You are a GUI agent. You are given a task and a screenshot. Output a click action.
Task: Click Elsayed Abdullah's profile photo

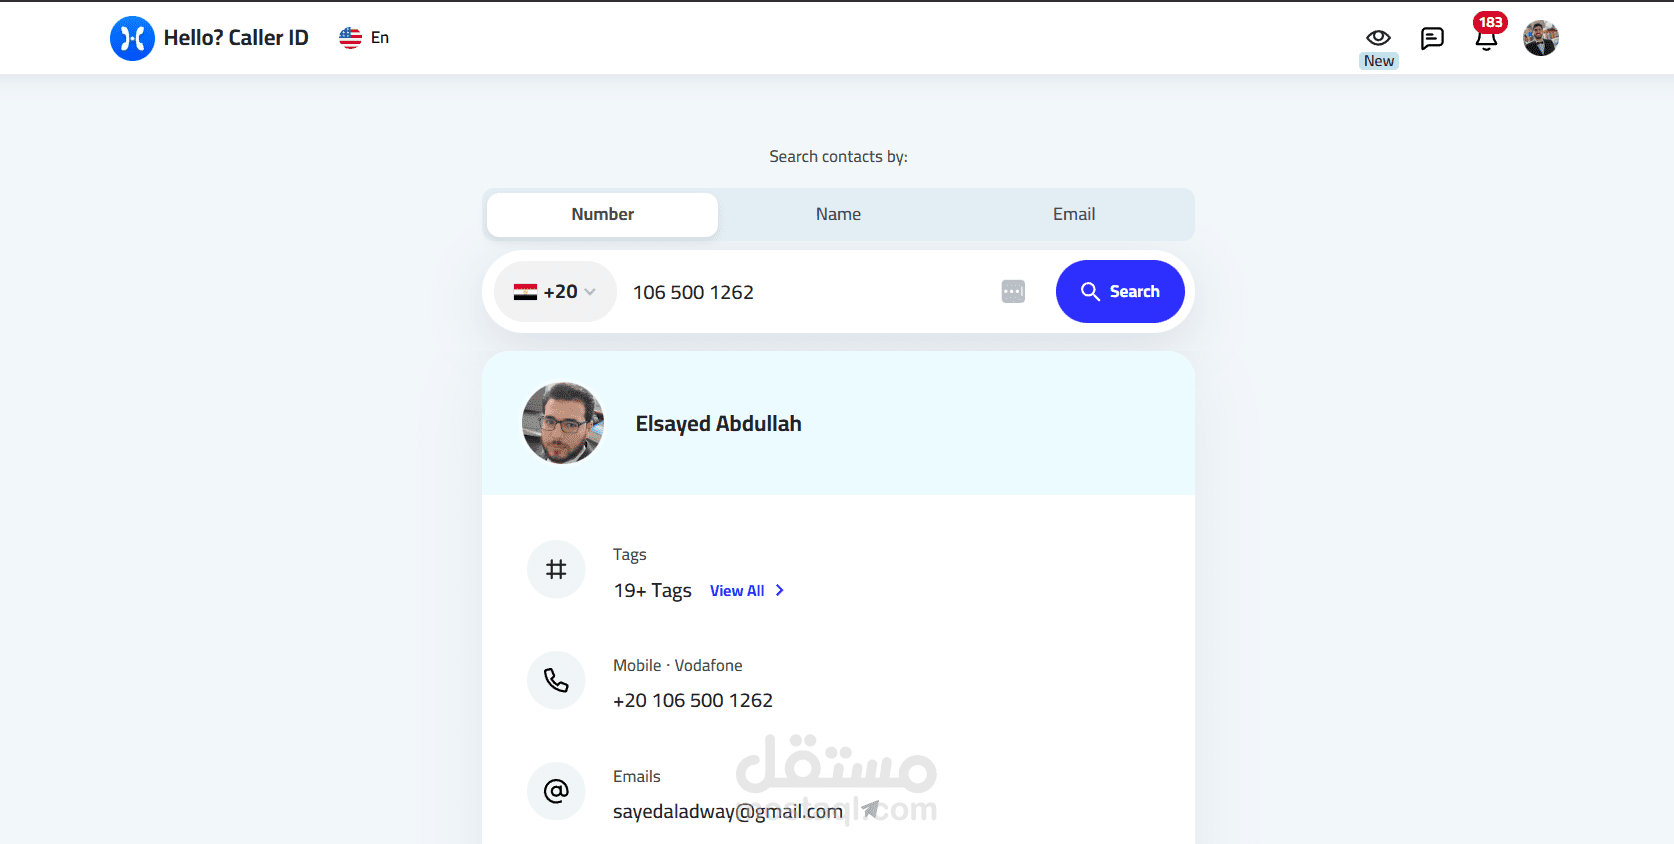click(563, 423)
